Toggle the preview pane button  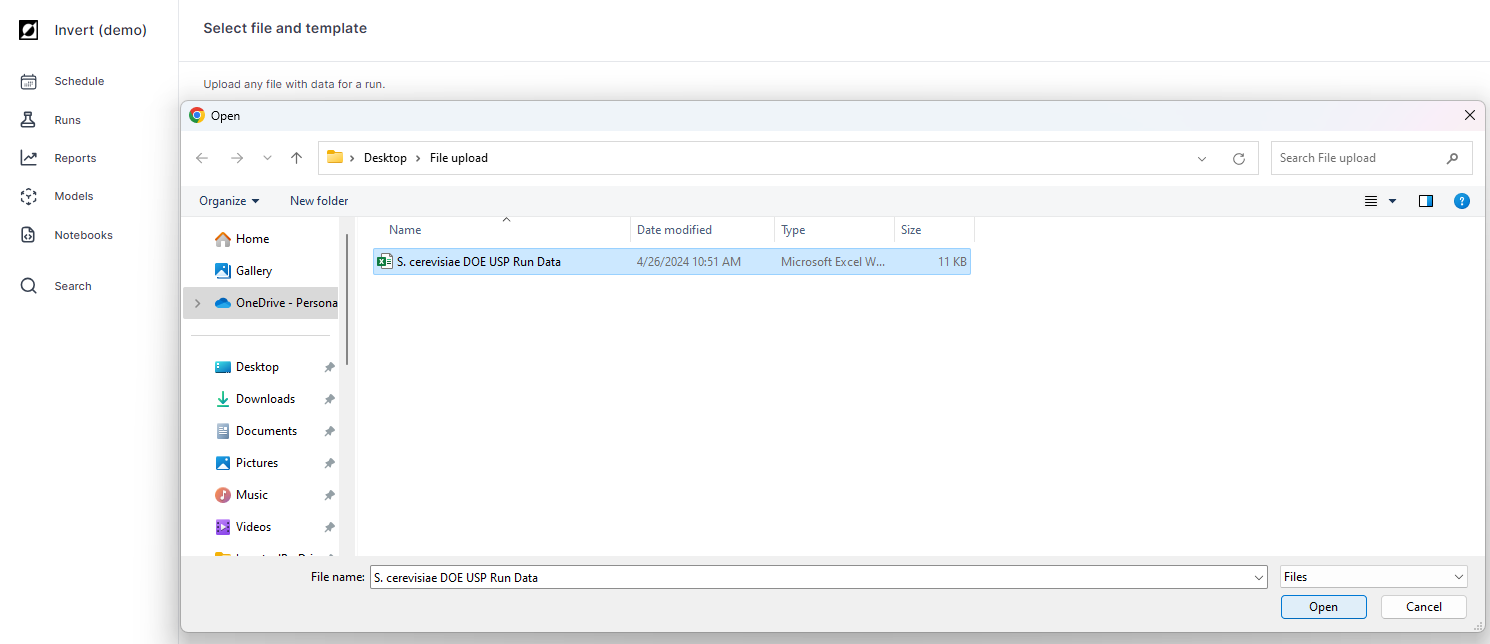click(x=1426, y=201)
